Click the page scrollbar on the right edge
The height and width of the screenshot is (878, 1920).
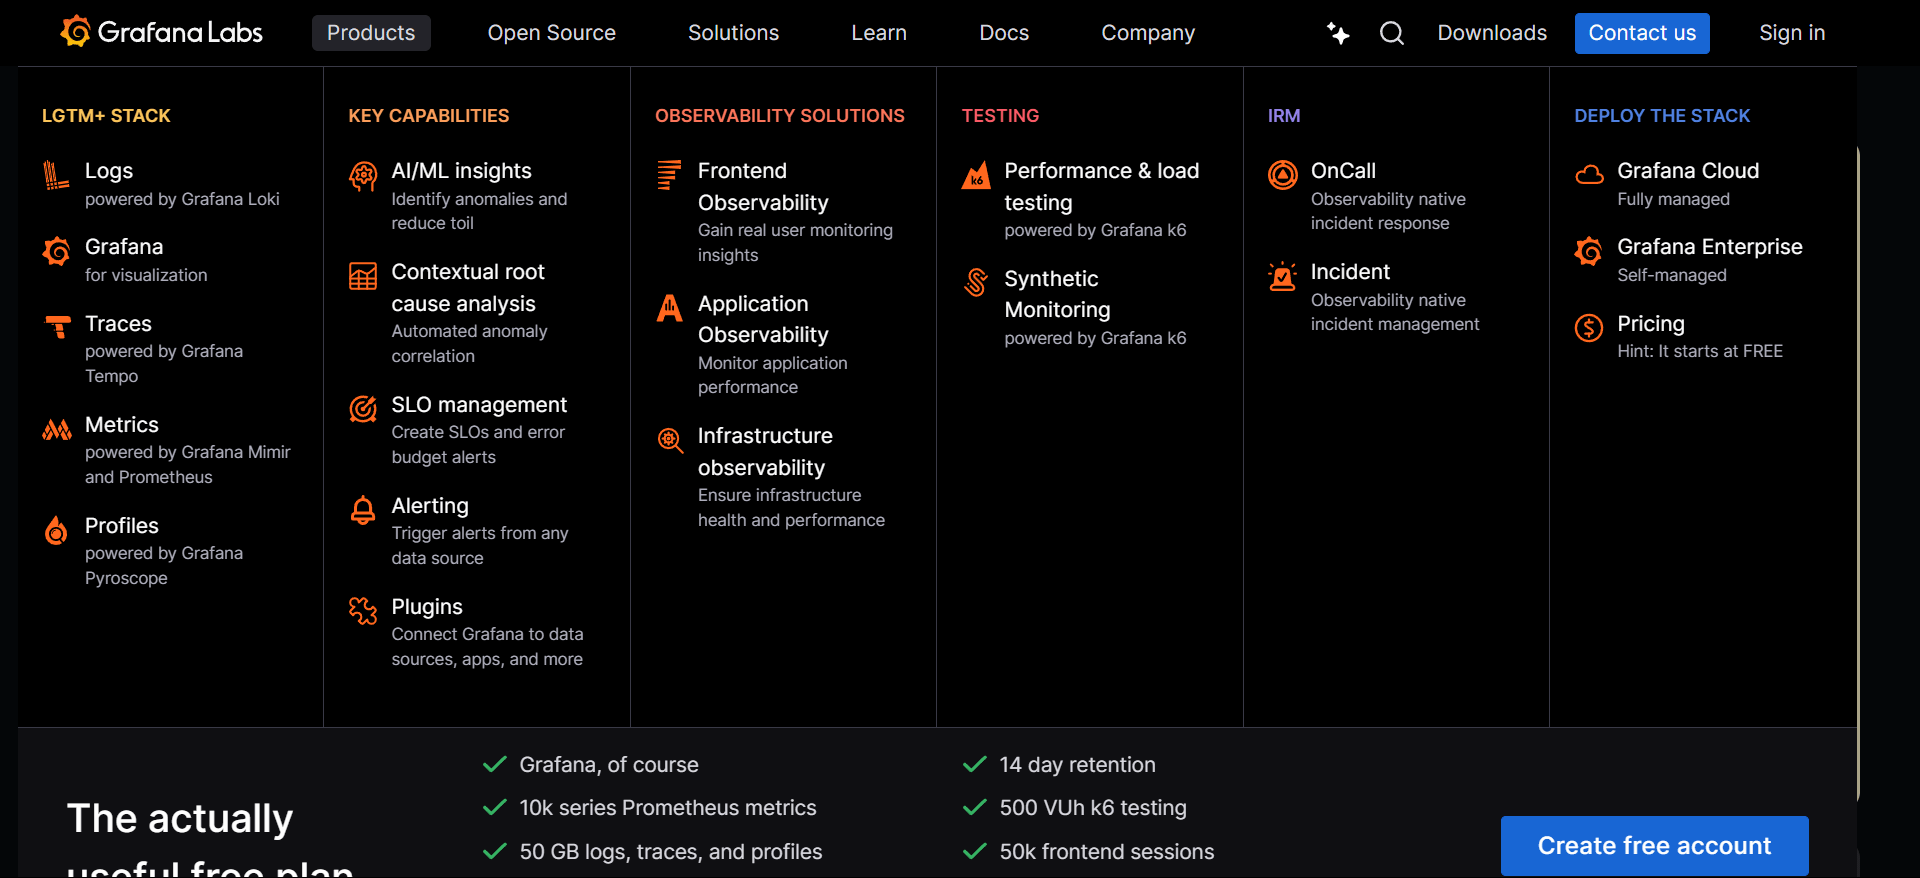(x=1858, y=474)
